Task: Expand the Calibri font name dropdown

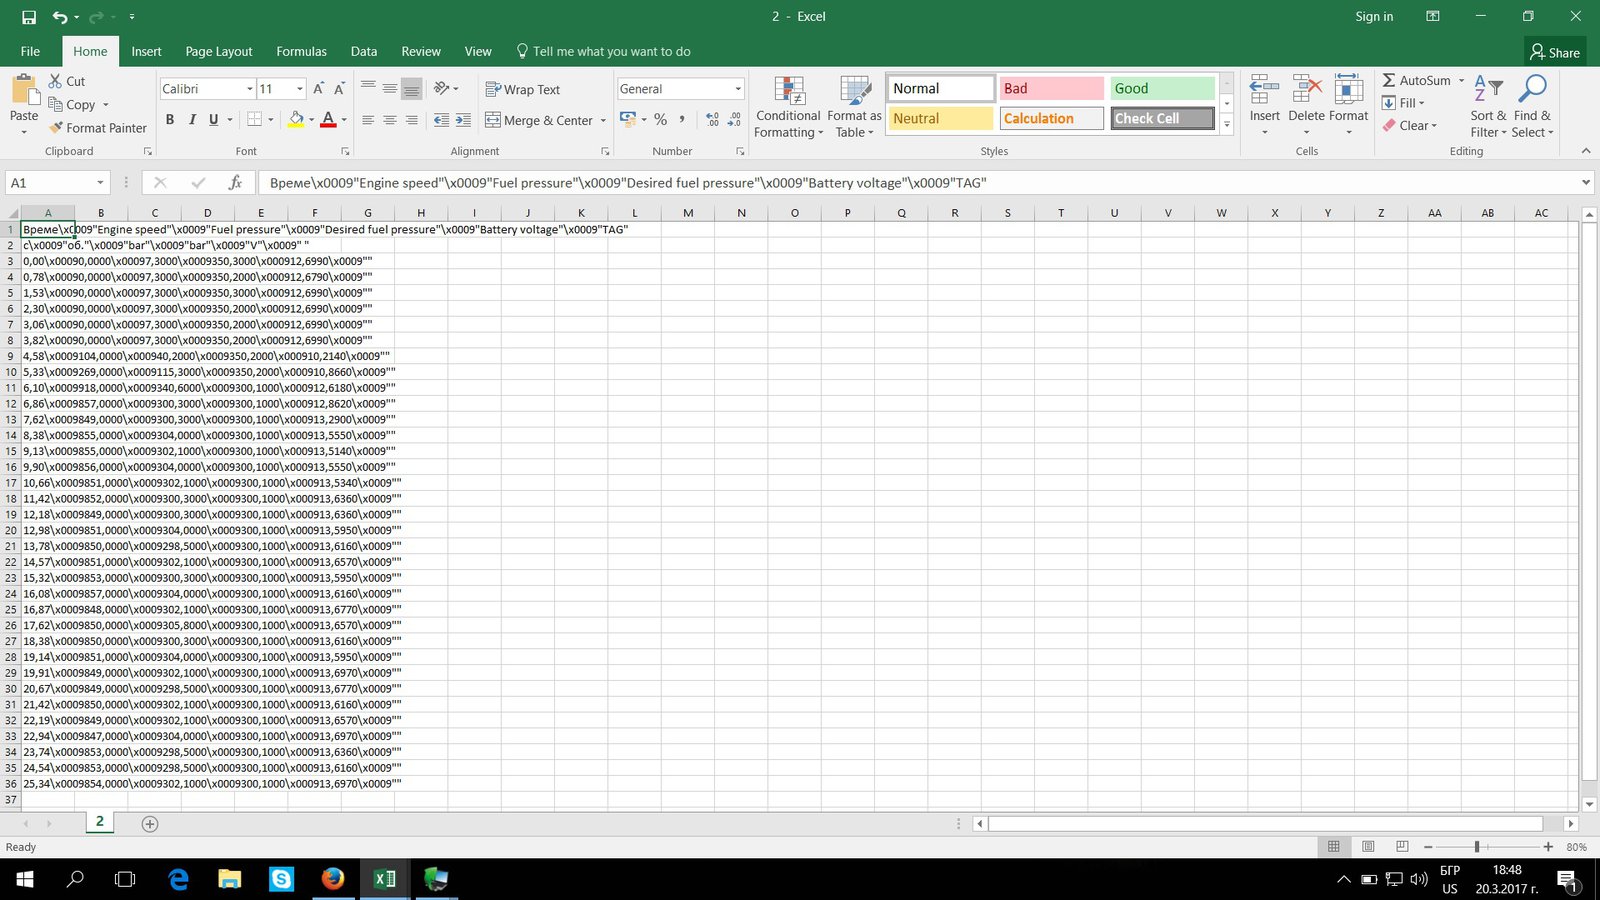Action: click(x=249, y=89)
